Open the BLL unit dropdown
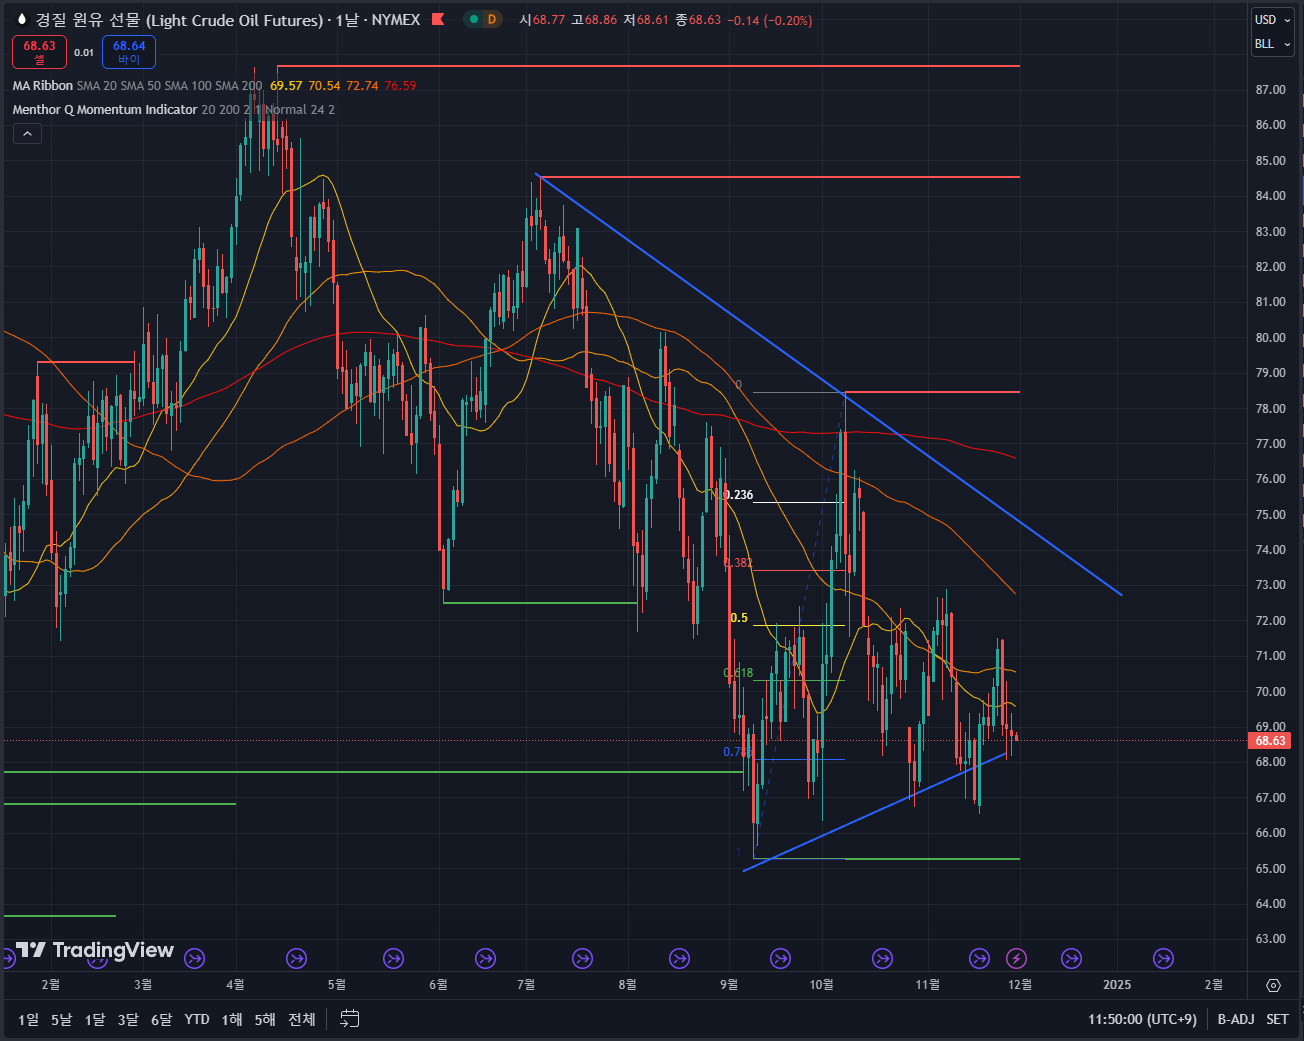 tap(1272, 44)
